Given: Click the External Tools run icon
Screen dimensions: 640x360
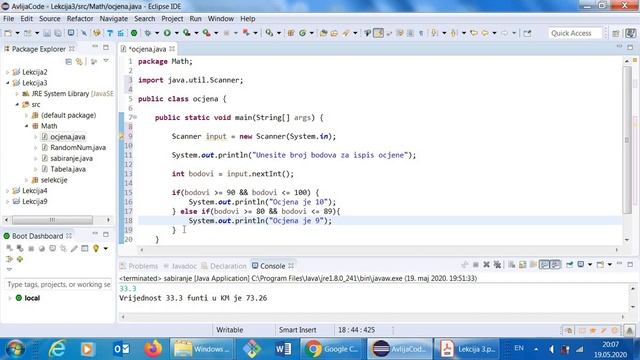Looking at the screenshot, I should coord(207,33).
